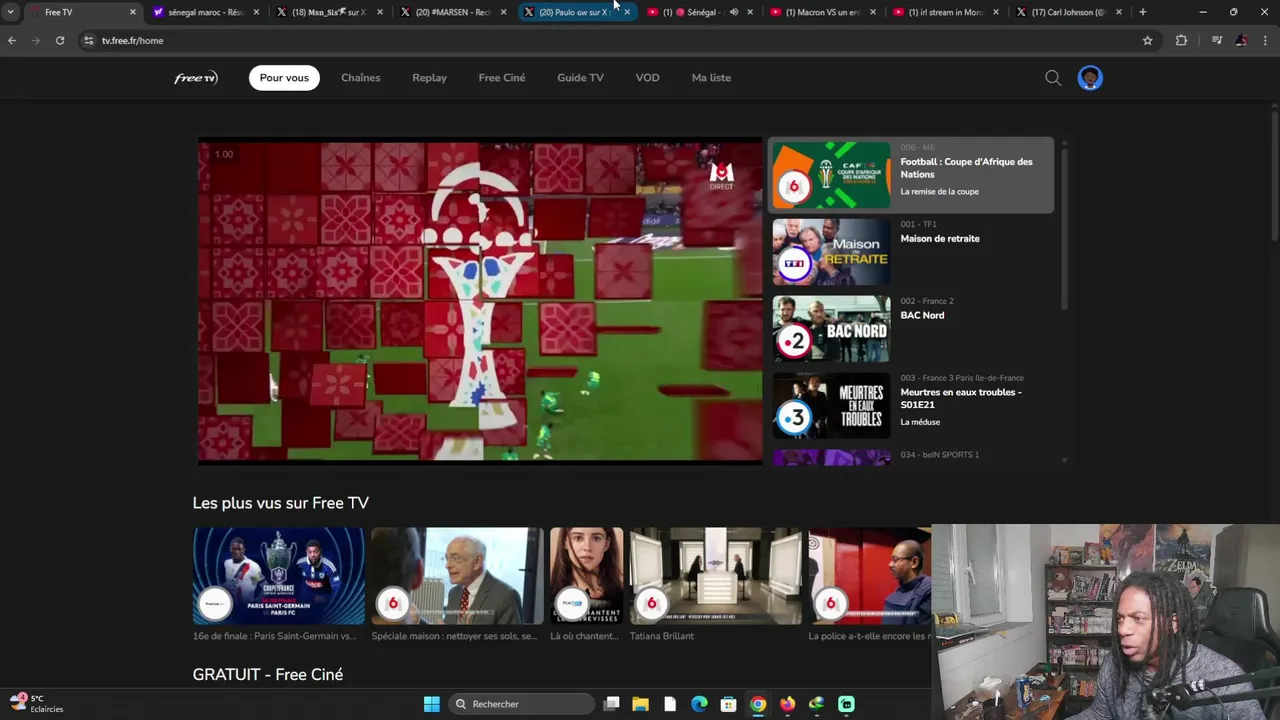Click the Tatiana Brillant caption

[x=662, y=636]
